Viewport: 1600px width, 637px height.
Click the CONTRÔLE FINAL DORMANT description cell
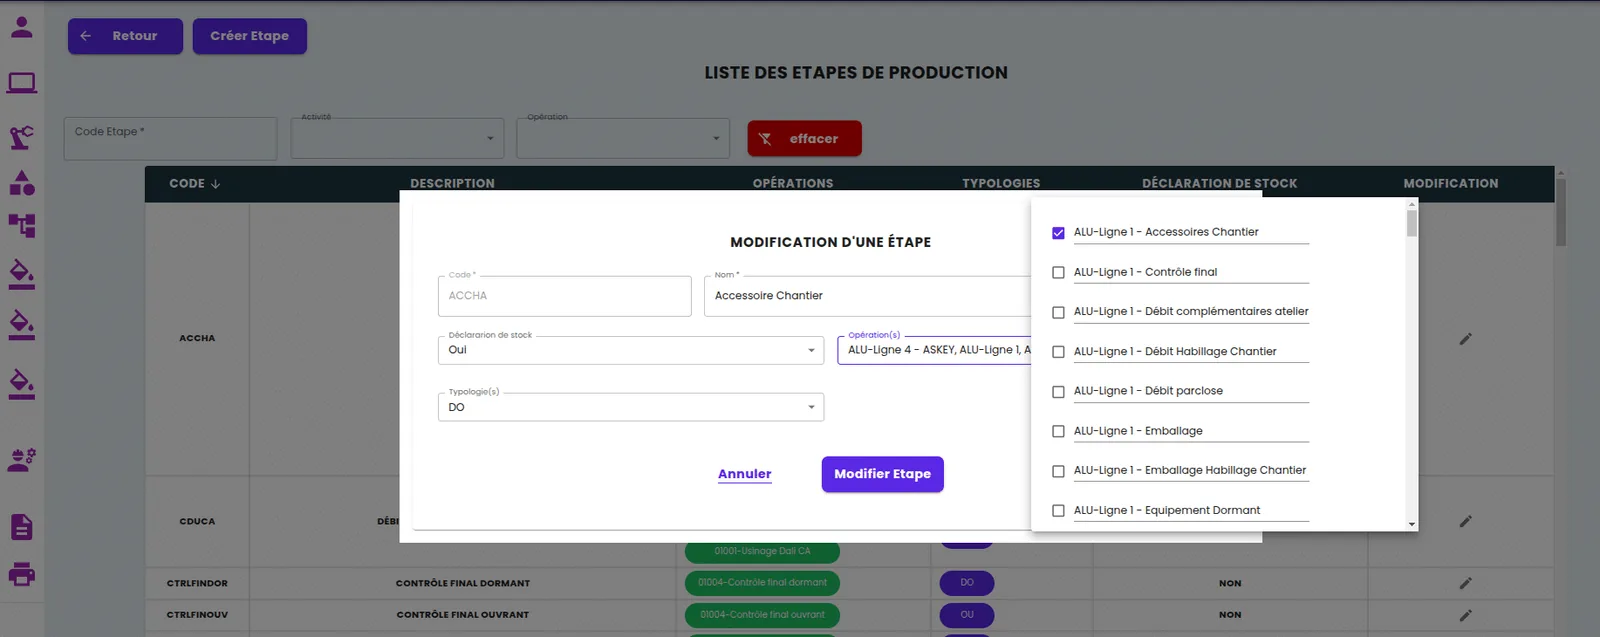(463, 583)
